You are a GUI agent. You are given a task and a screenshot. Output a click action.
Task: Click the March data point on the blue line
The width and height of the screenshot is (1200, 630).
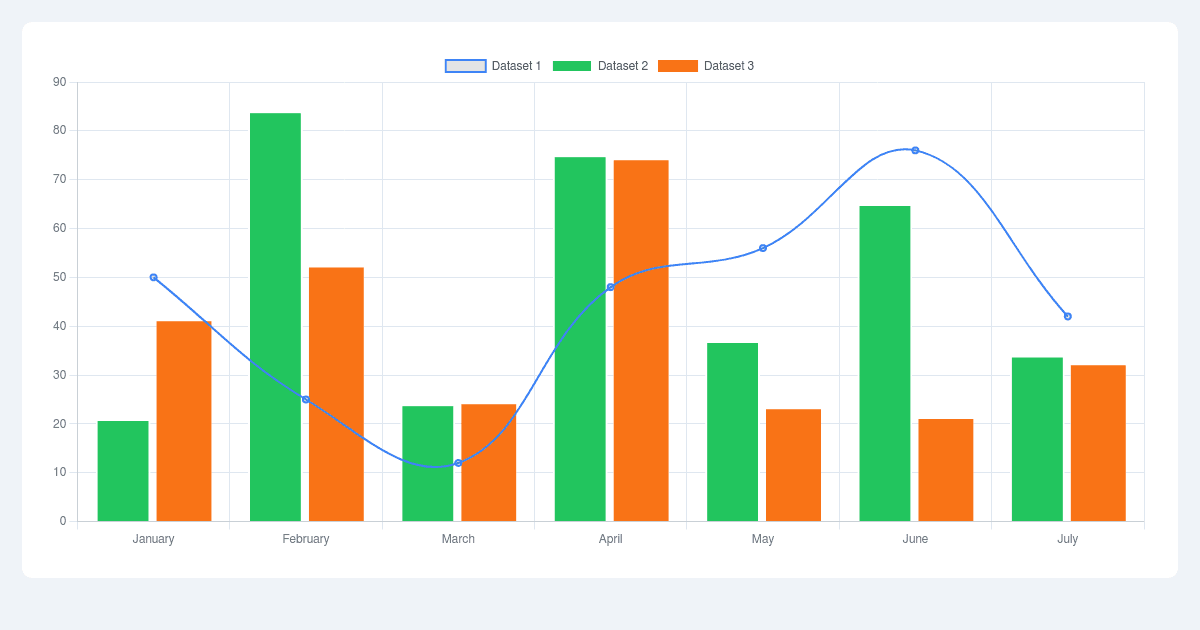point(458,463)
